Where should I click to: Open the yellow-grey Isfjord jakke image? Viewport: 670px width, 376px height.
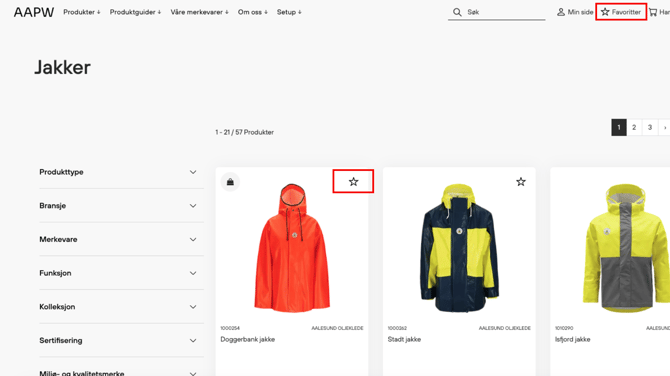tap(626, 248)
